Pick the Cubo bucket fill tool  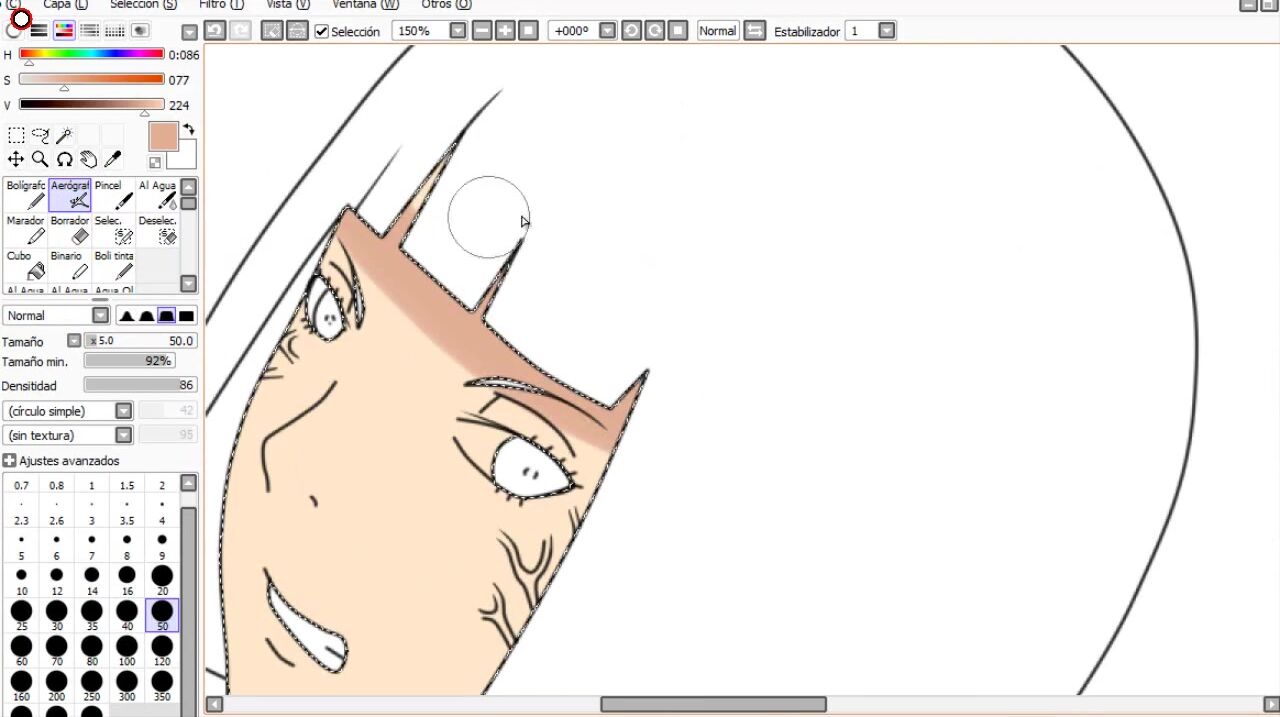[26, 266]
